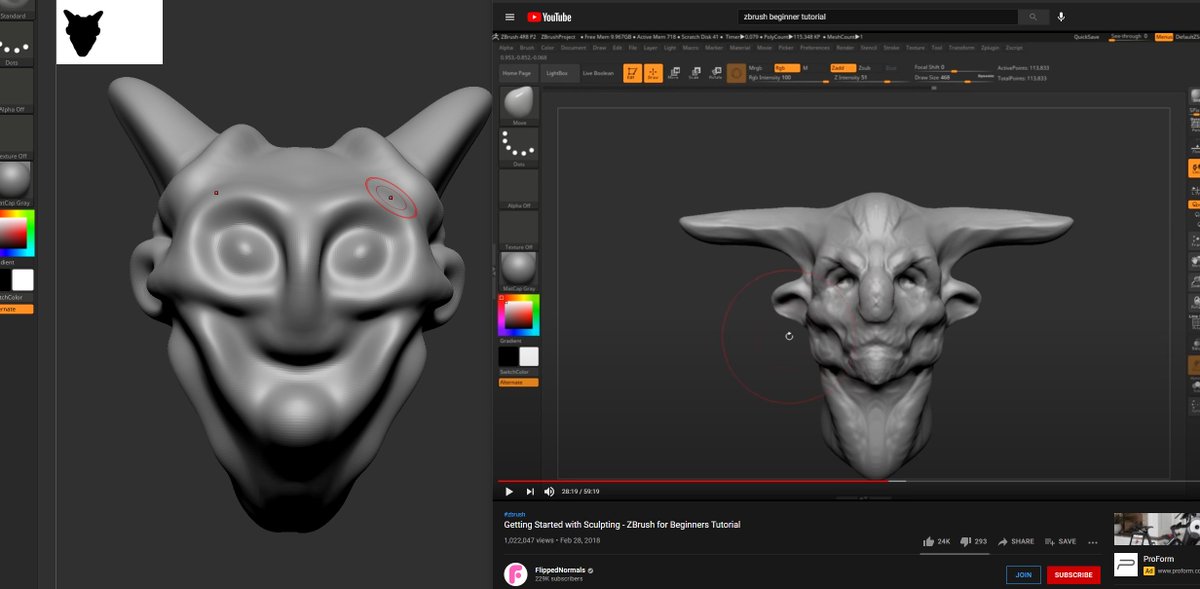Click the Home Page button in video
Screen dimensions: 1200x589
pos(517,73)
